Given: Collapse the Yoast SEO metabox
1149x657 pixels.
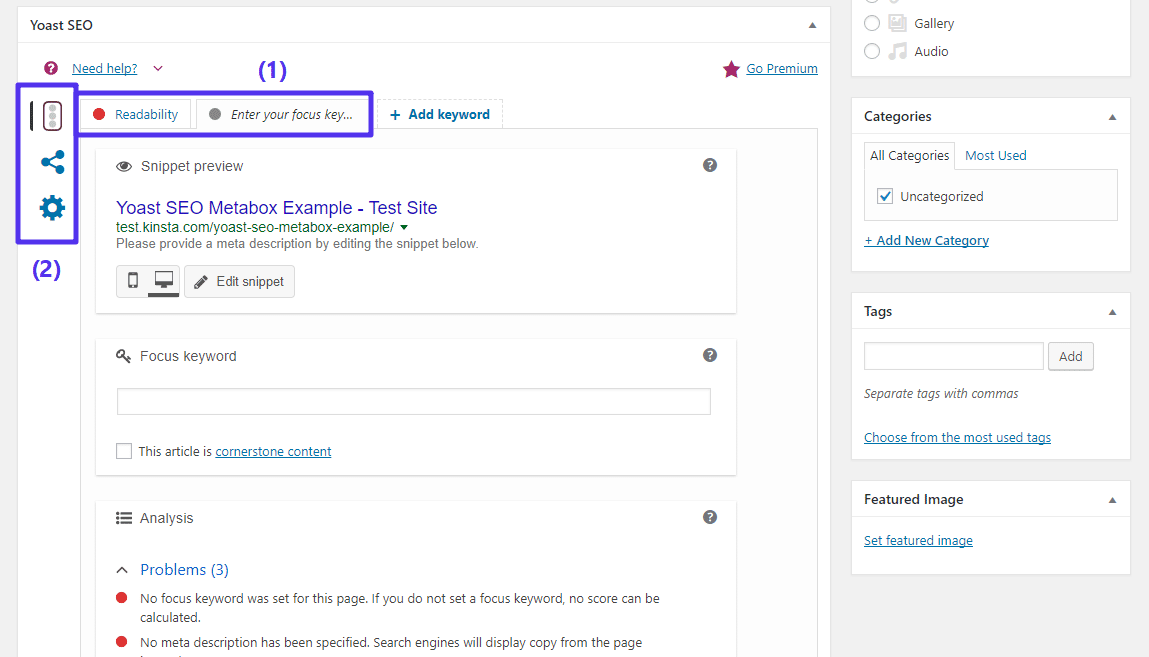Looking at the screenshot, I should 812,25.
